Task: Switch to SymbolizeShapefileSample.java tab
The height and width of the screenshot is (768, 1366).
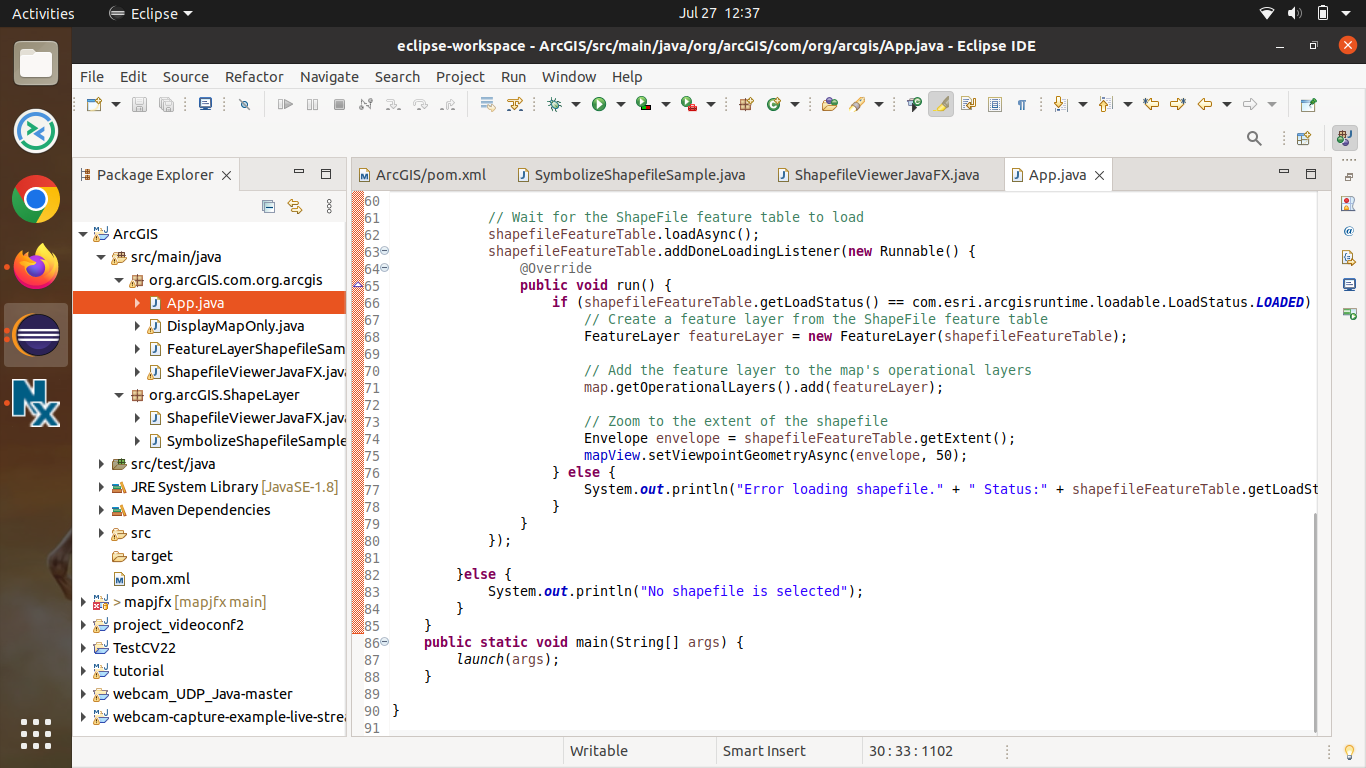Action: coord(631,175)
